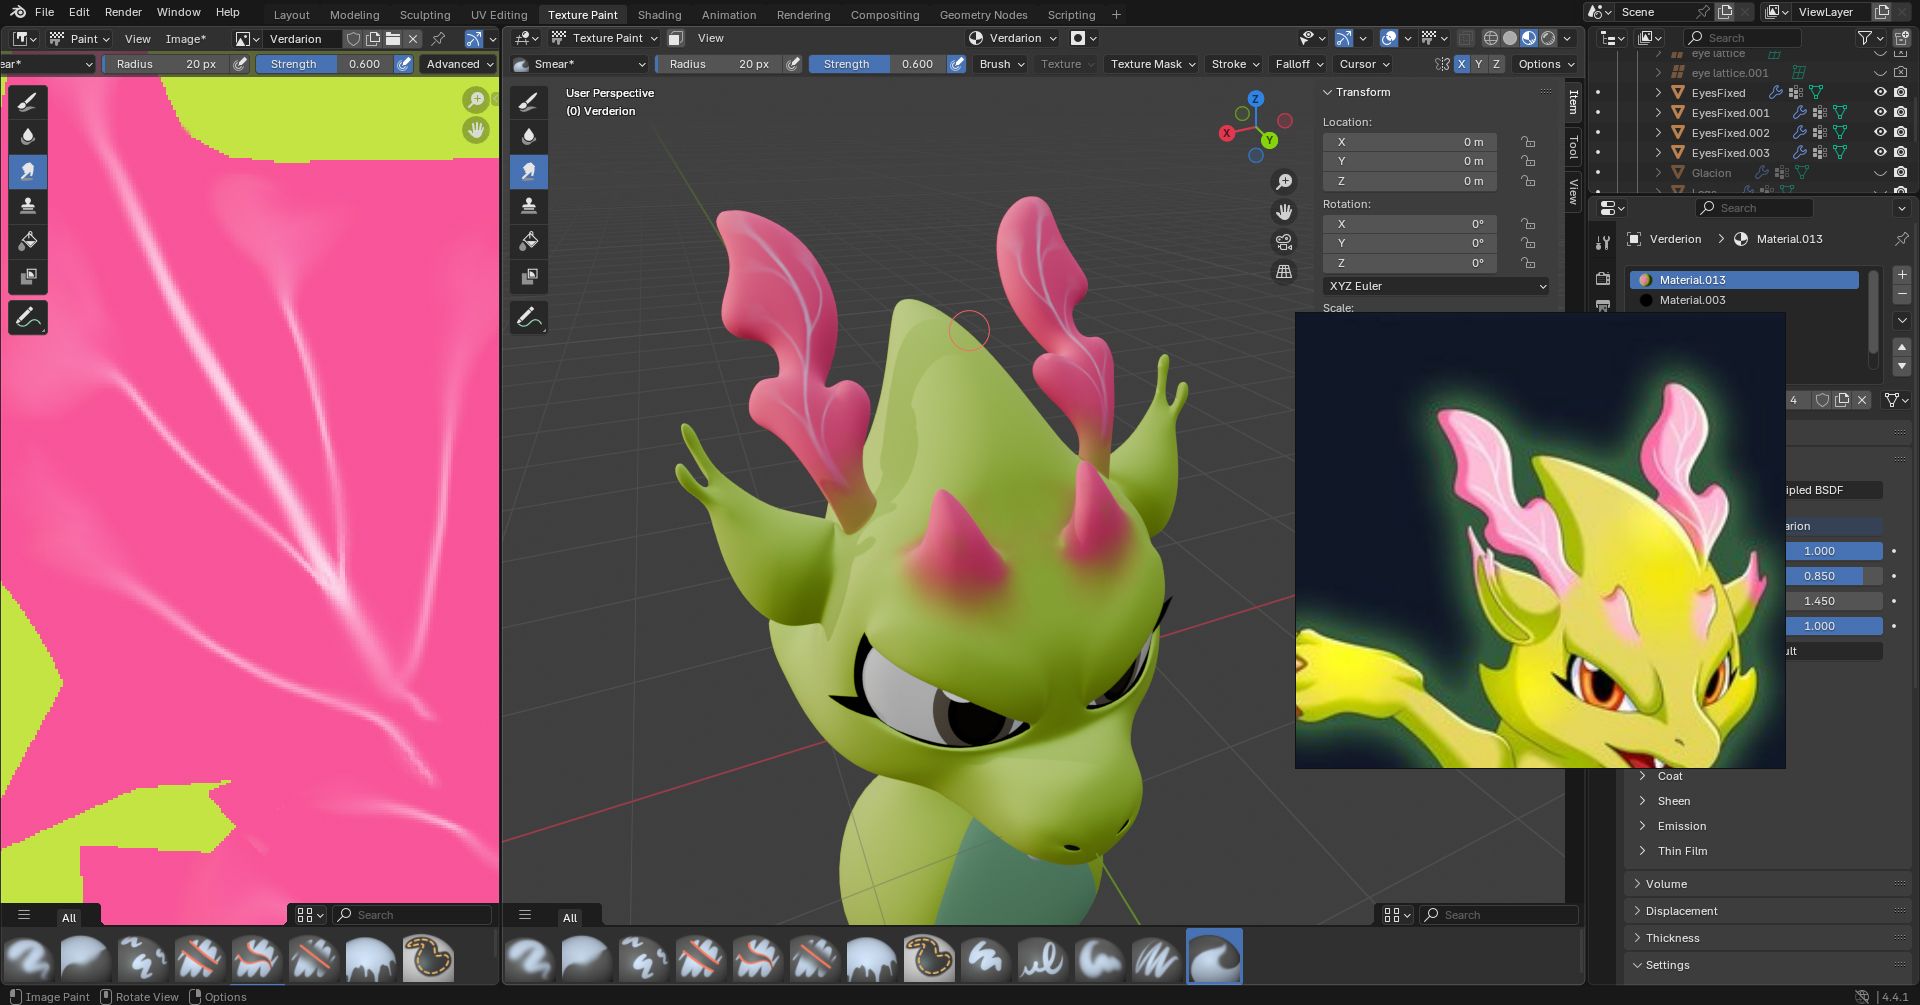Open the Render menu
The image size is (1920, 1005).
point(123,12)
